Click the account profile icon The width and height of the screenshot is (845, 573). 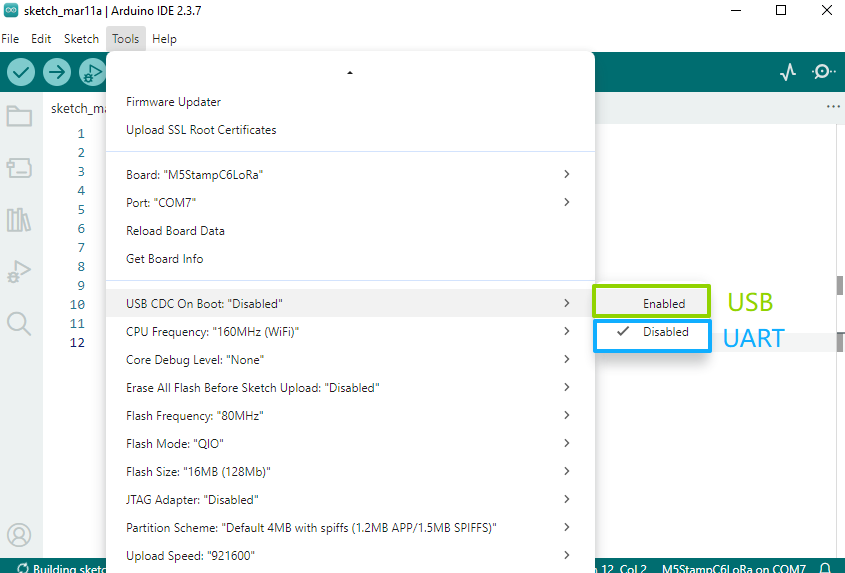tap(19, 535)
